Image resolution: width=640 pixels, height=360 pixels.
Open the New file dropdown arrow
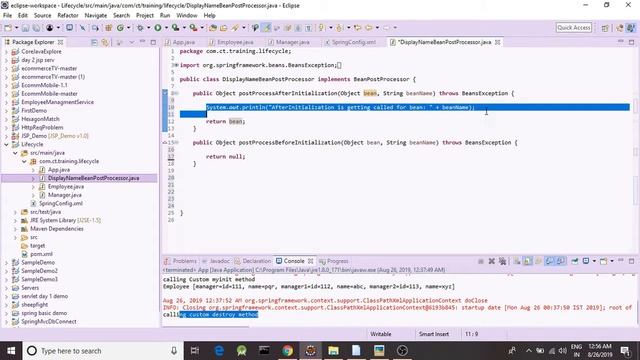coord(16,28)
